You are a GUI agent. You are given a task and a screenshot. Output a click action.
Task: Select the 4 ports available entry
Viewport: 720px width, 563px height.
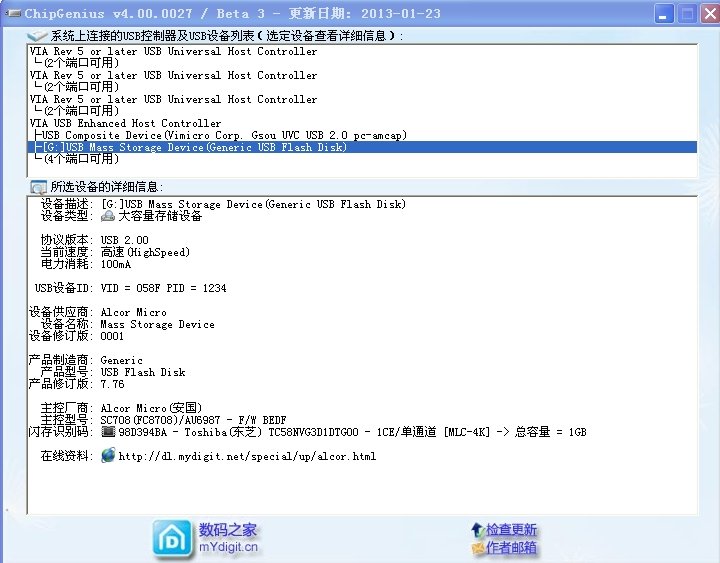pos(80,159)
